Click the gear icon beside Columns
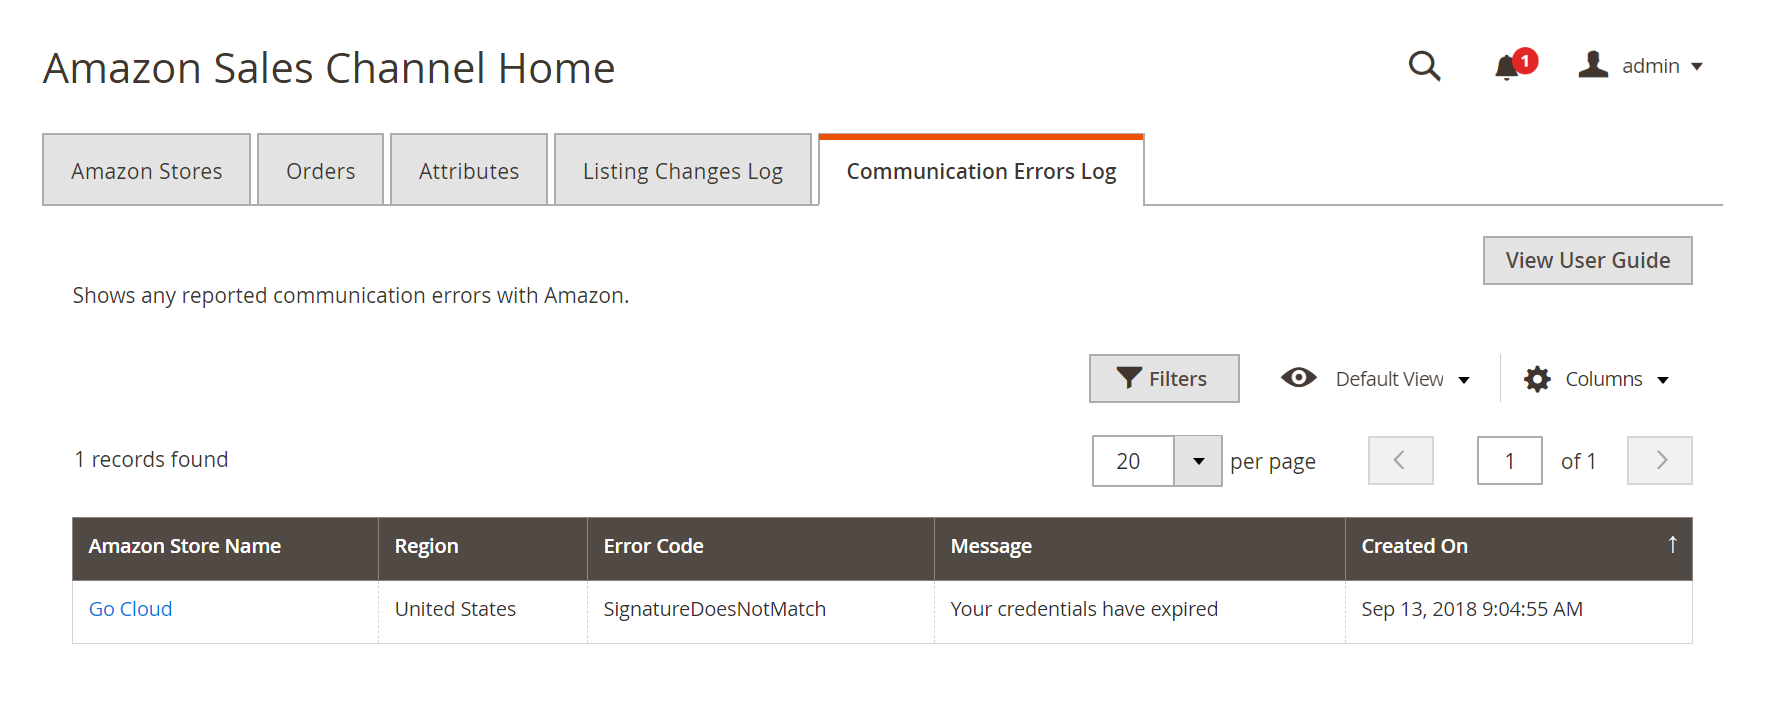 (x=1537, y=379)
